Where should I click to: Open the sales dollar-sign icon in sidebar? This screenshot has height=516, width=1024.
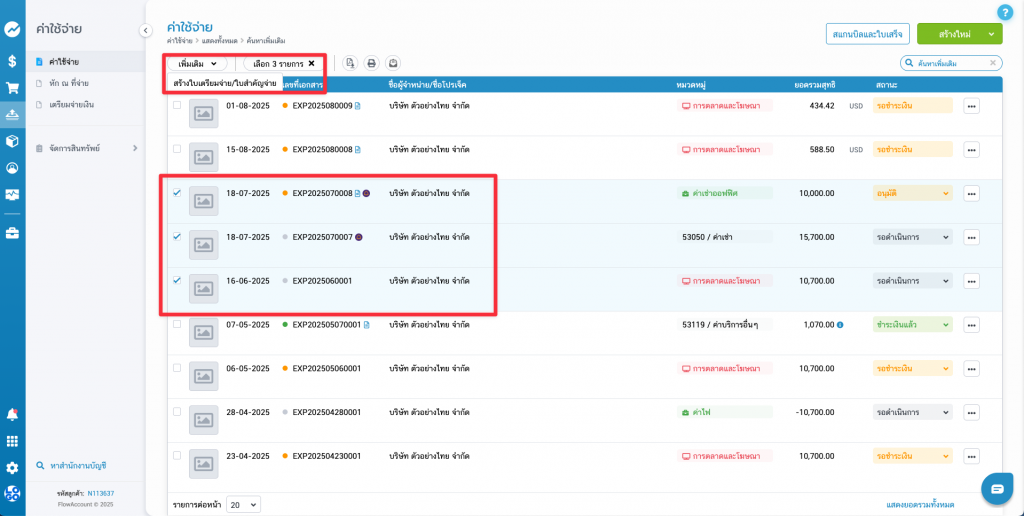[12, 61]
